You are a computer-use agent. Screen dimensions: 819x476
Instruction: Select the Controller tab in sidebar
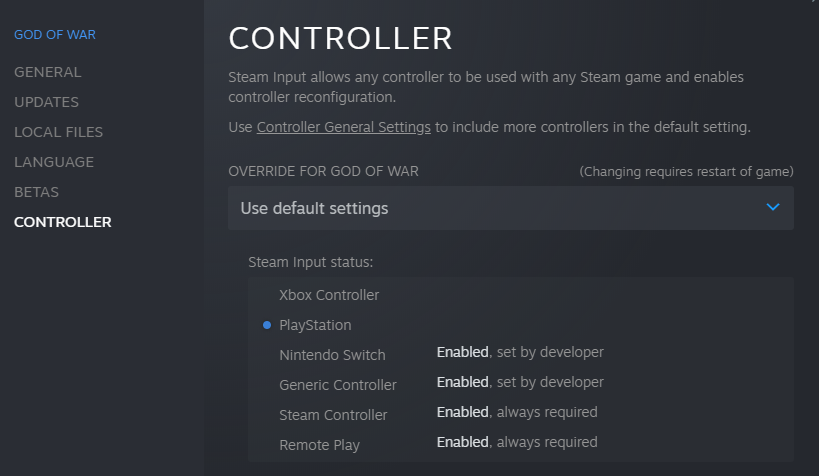click(x=63, y=222)
